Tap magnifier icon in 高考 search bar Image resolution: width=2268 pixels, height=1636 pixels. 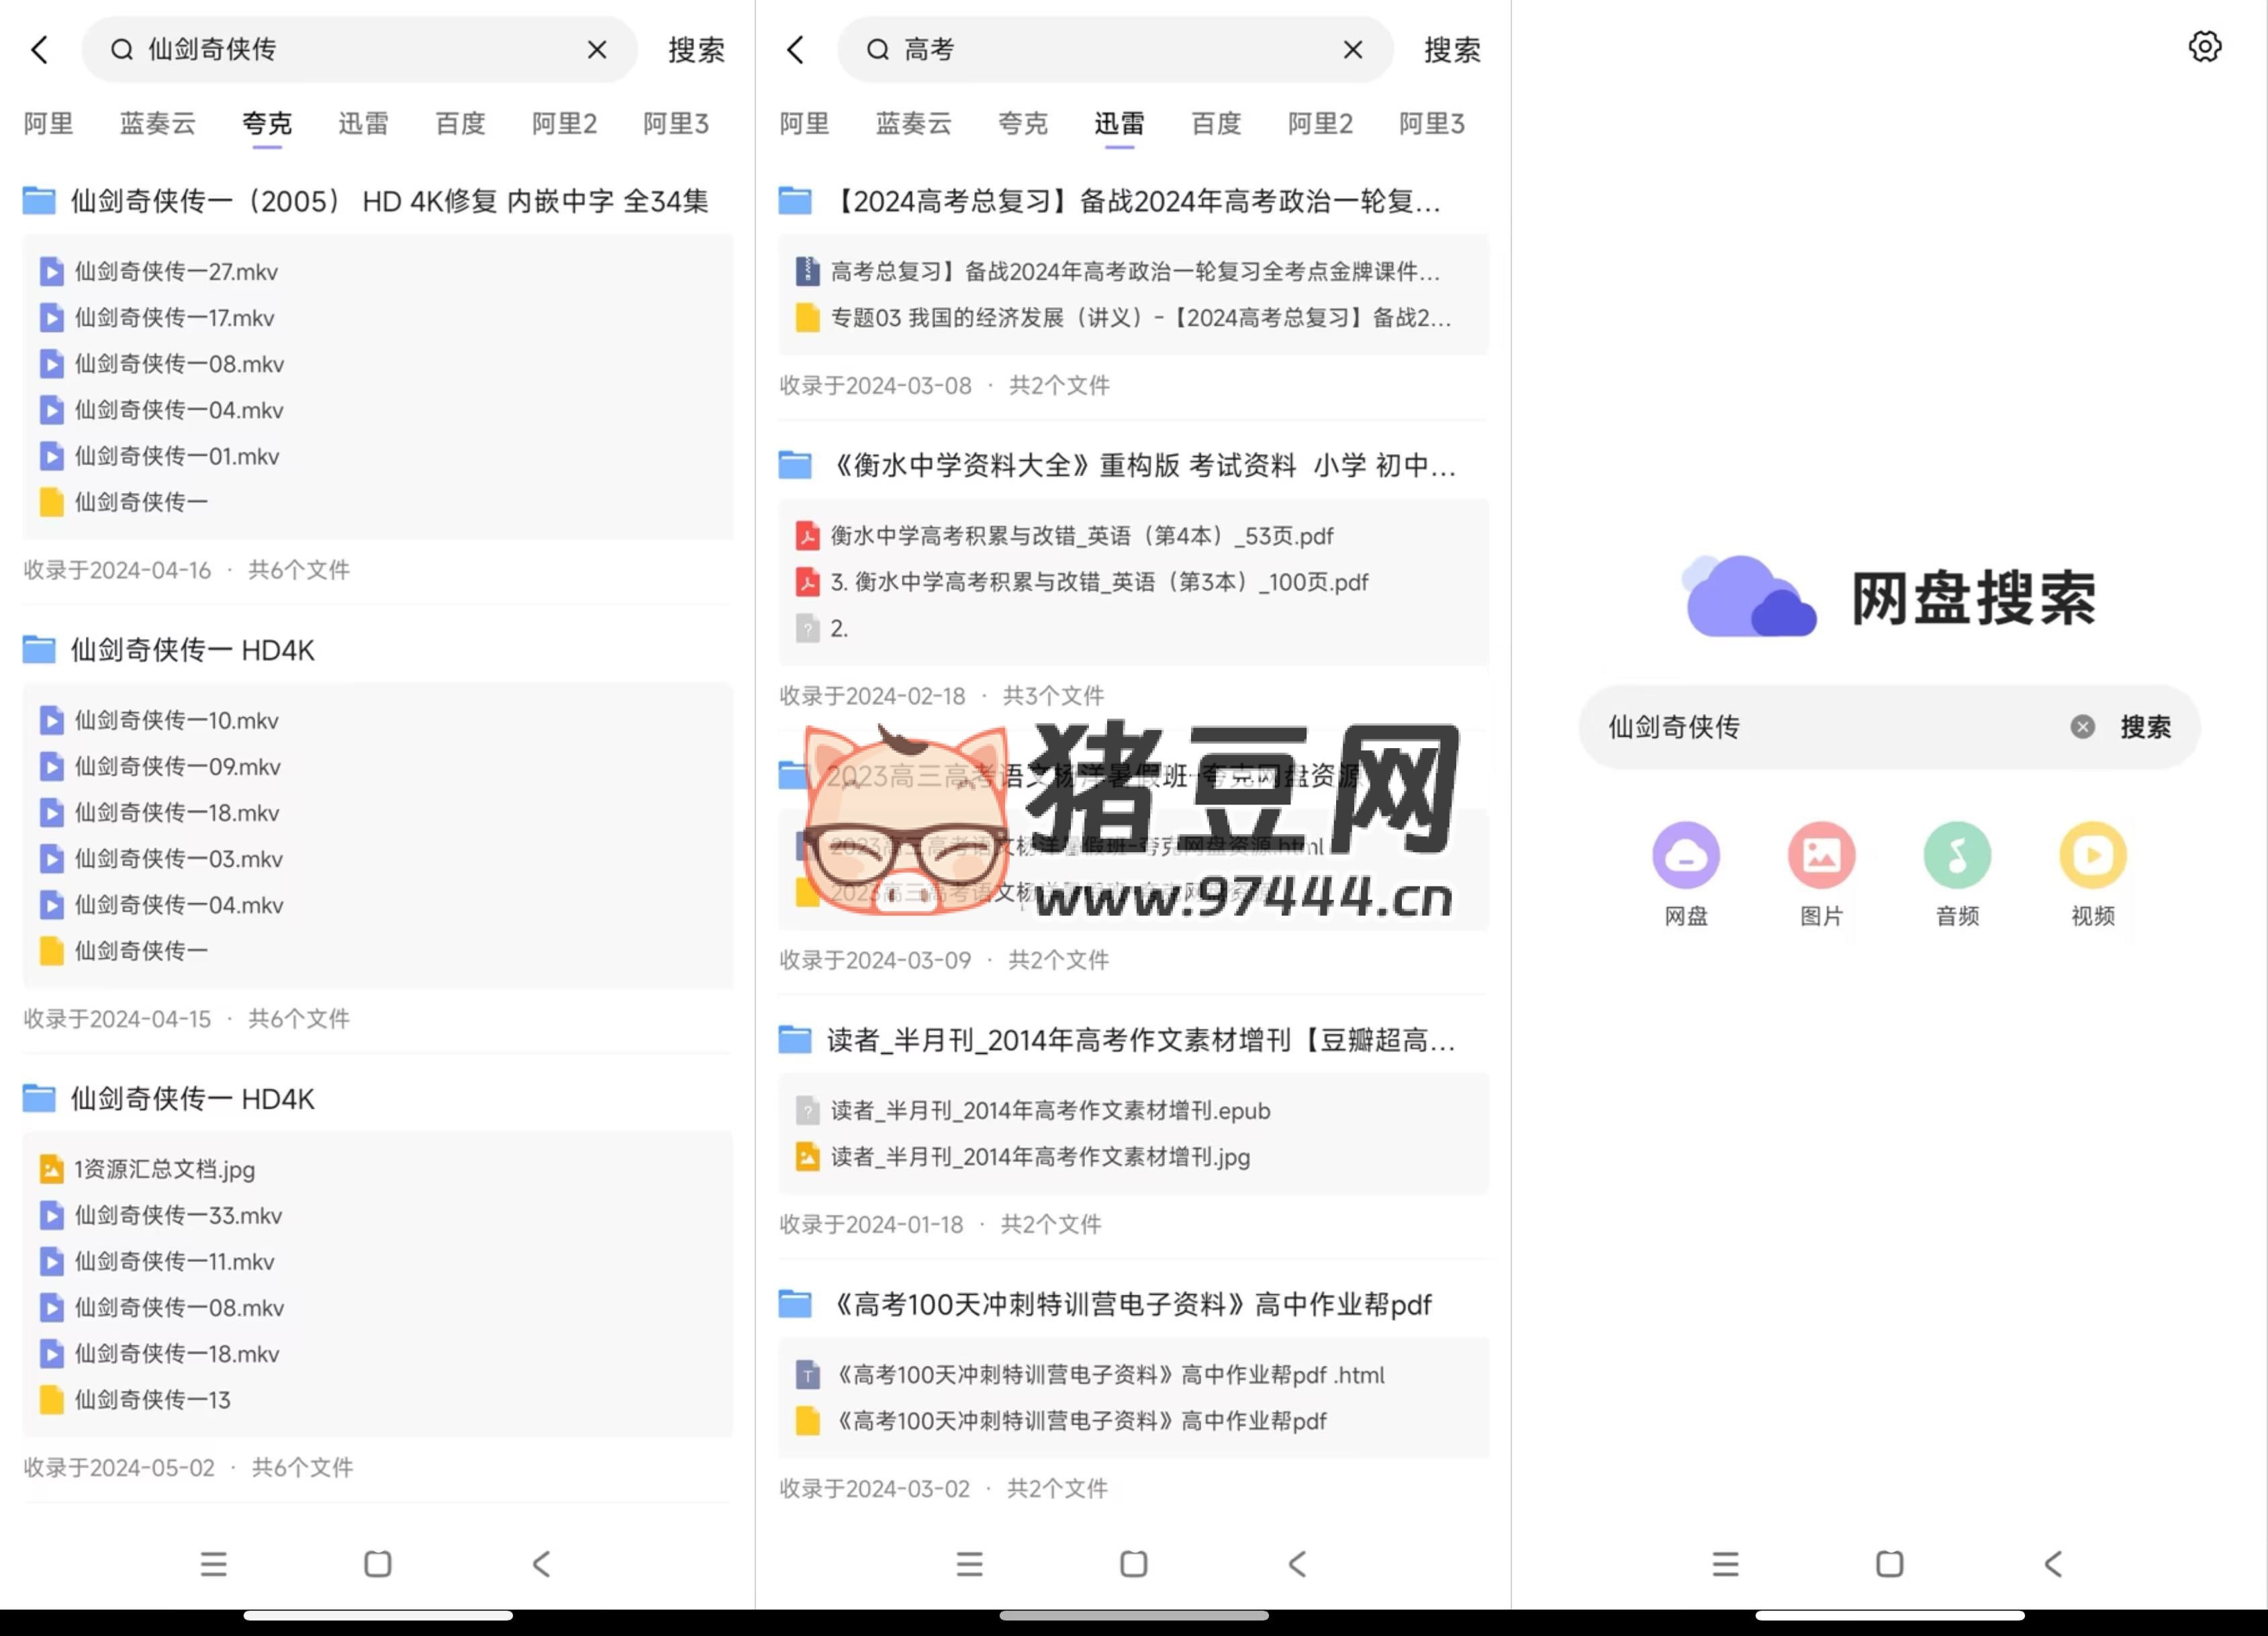click(x=878, y=50)
